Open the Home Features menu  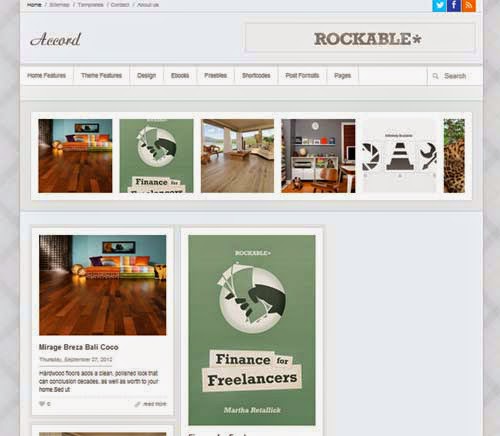(46, 75)
